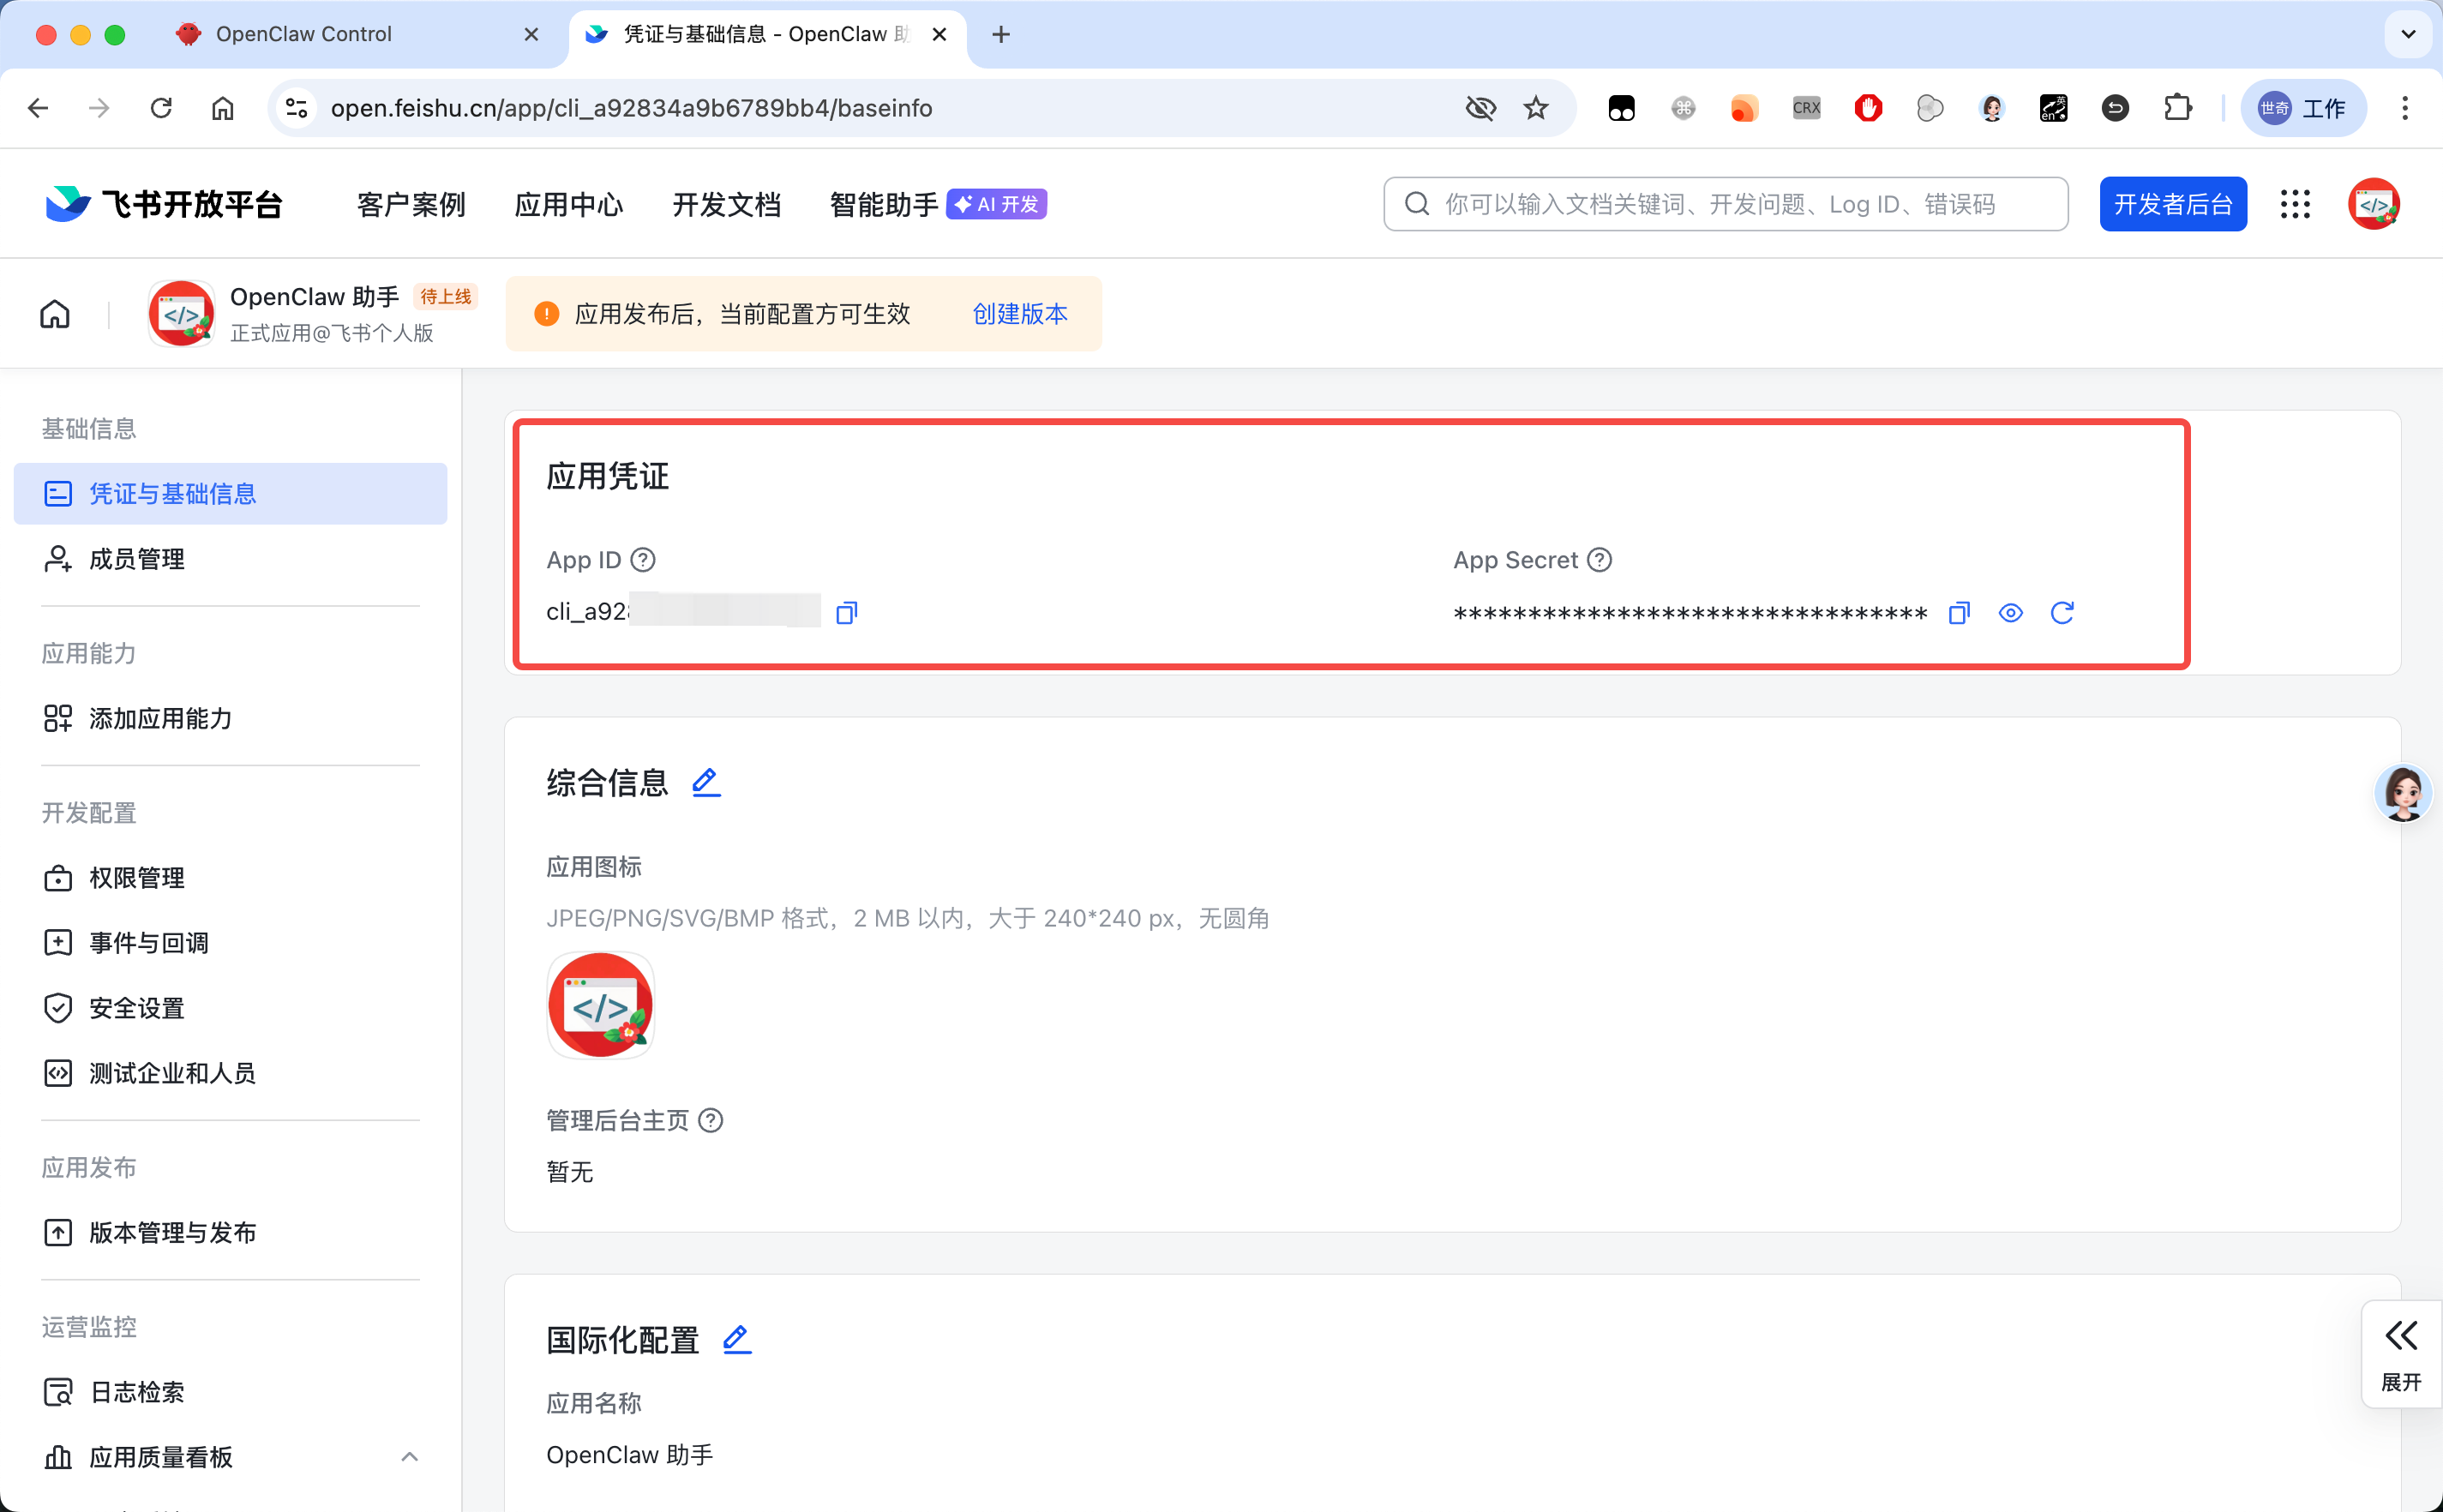Regenerate the App Secret
The height and width of the screenshot is (1512, 2443).
coord(2062,612)
